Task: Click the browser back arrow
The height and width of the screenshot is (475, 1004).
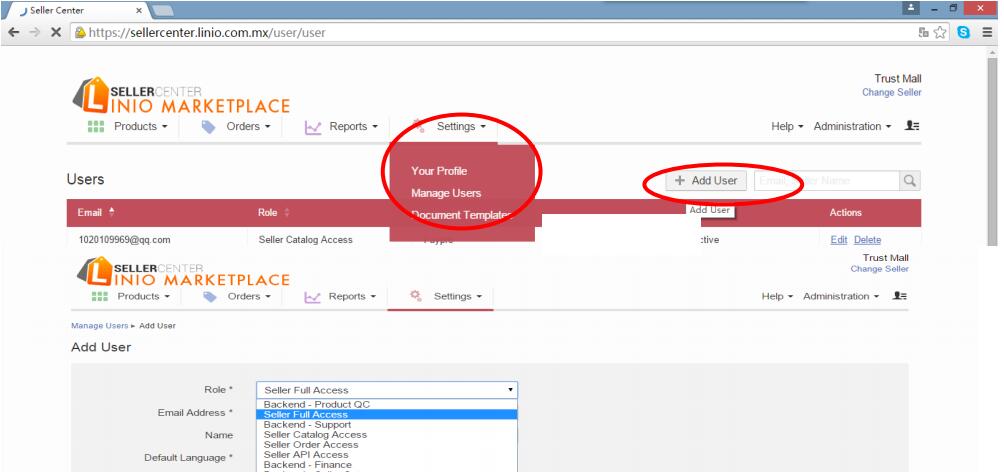Action: pyautogui.click(x=14, y=32)
